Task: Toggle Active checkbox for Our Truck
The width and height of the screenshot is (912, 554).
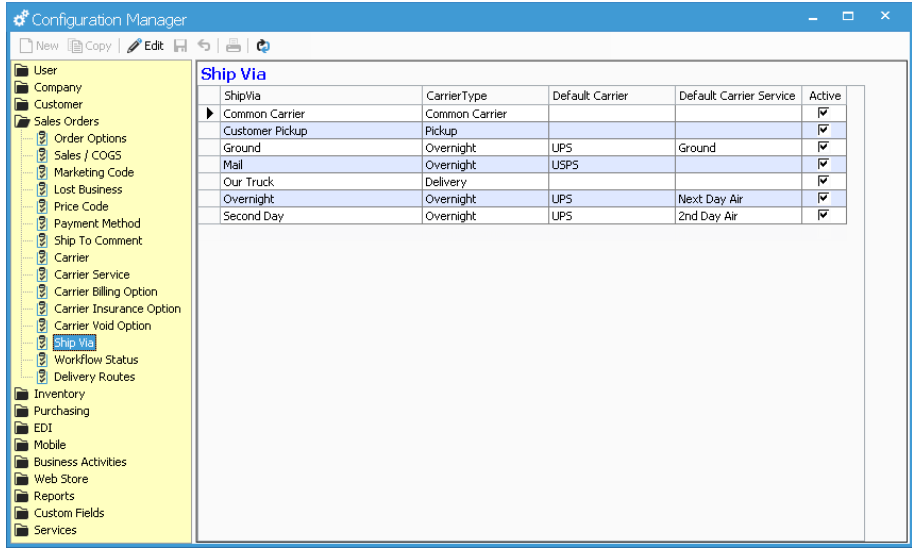Action: point(823,180)
